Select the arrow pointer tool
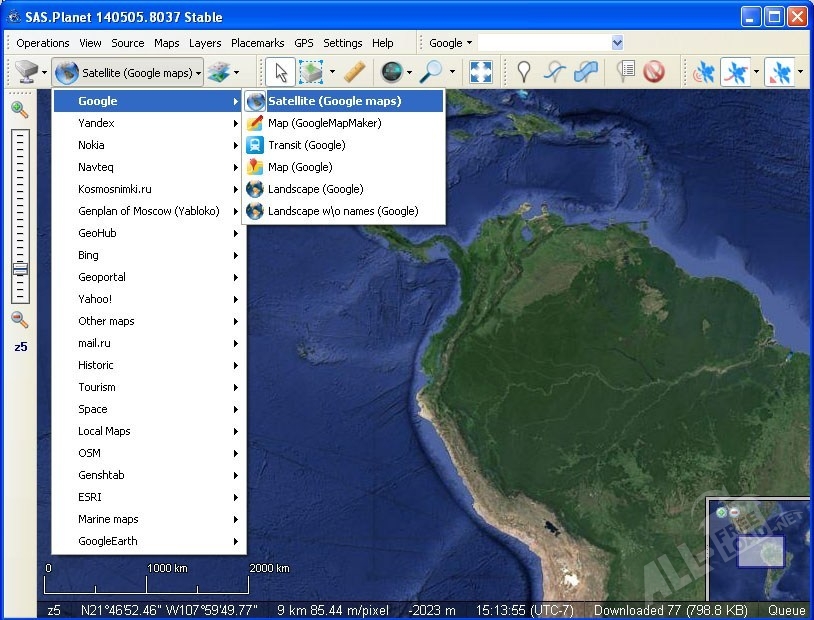The width and height of the screenshot is (814, 620). [x=281, y=72]
